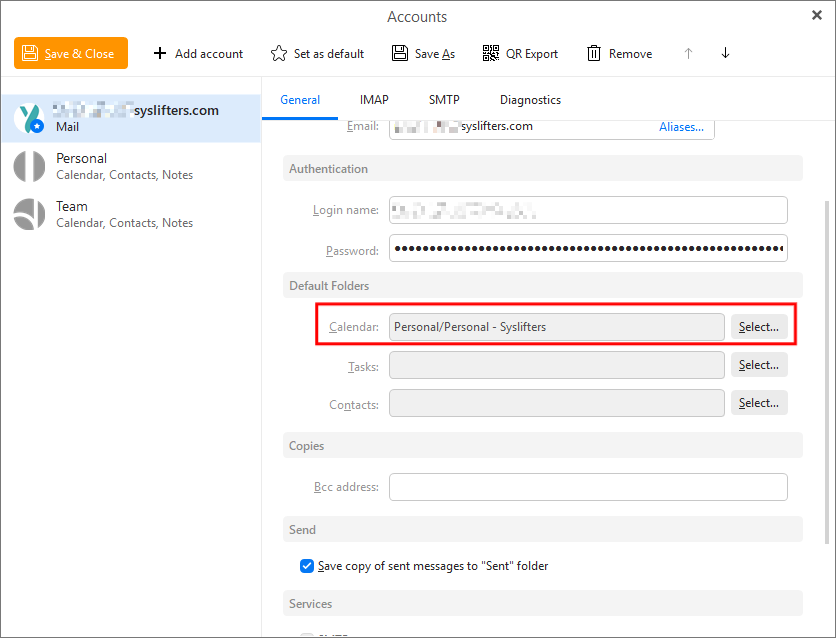Click the Authentication section header

tap(543, 169)
